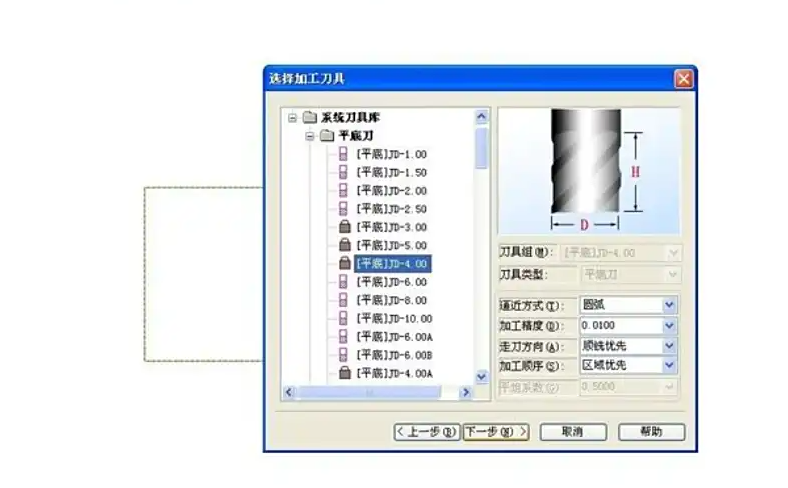Select the [平底]JD-2.50 tool entry
This screenshot has height=488, width=788.
pyautogui.click(x=391, y=209)
